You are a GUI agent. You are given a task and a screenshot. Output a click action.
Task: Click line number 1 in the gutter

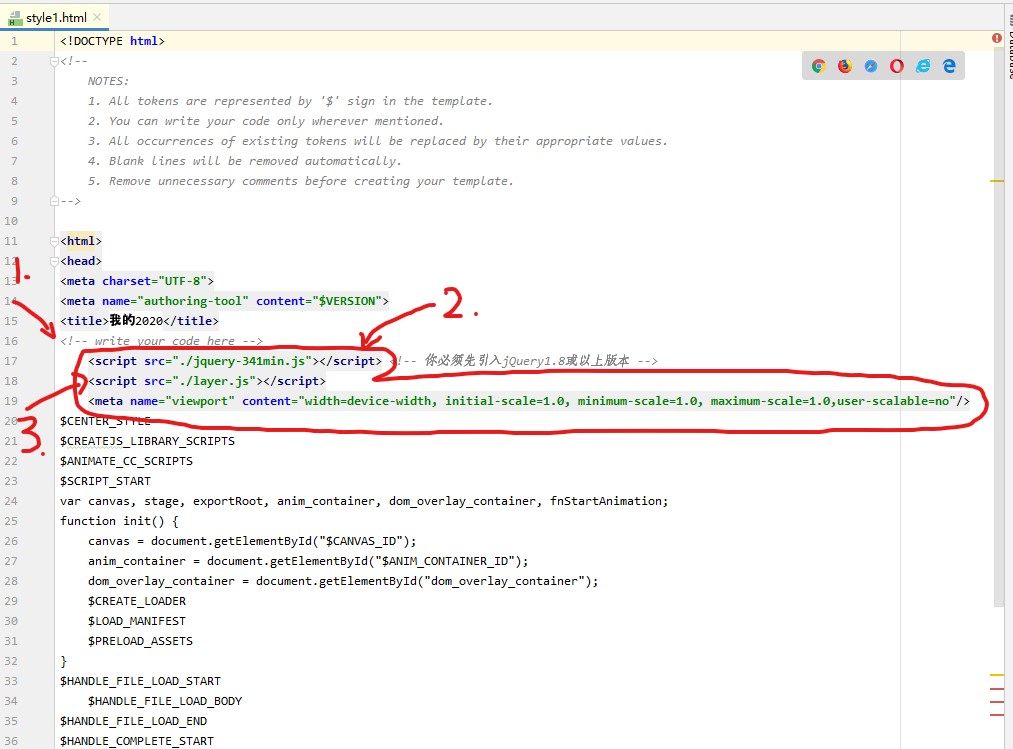coord(14,41)
